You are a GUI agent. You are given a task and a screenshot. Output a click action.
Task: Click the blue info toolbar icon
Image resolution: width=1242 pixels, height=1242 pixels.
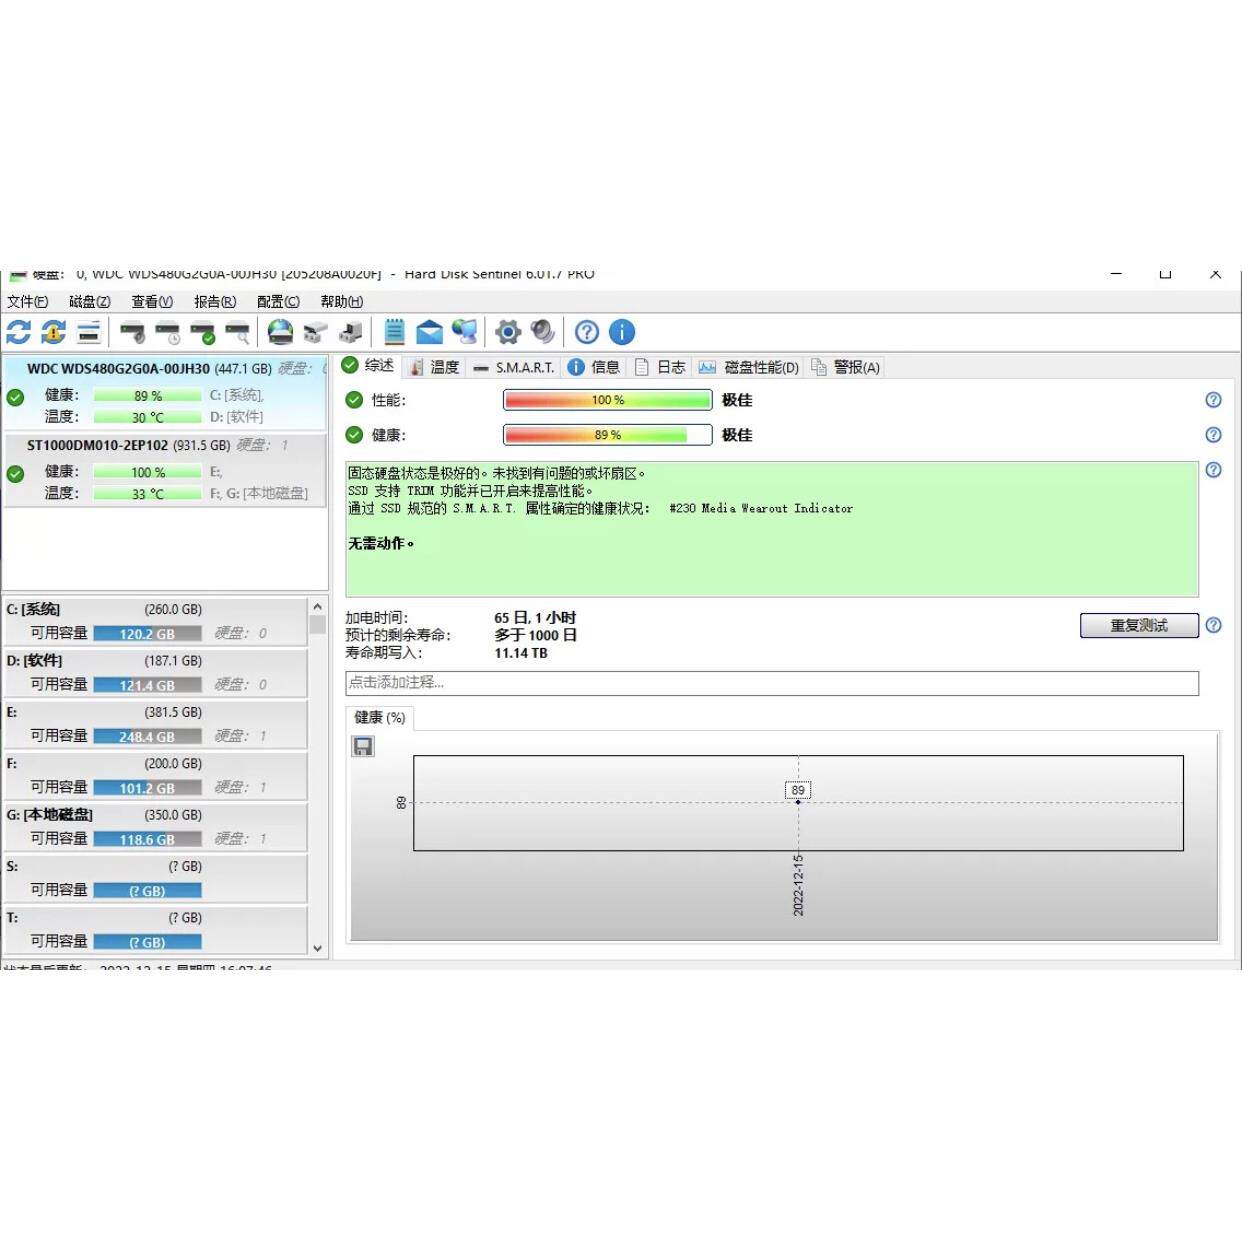click(622, 332)
